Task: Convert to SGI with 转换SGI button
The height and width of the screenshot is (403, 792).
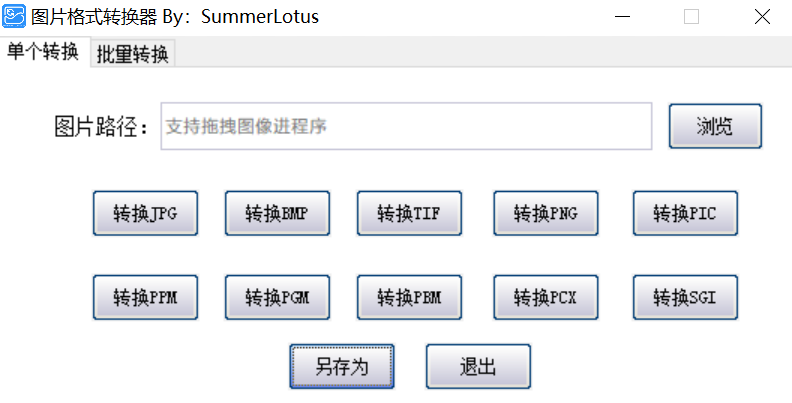Action: [685, 297]
